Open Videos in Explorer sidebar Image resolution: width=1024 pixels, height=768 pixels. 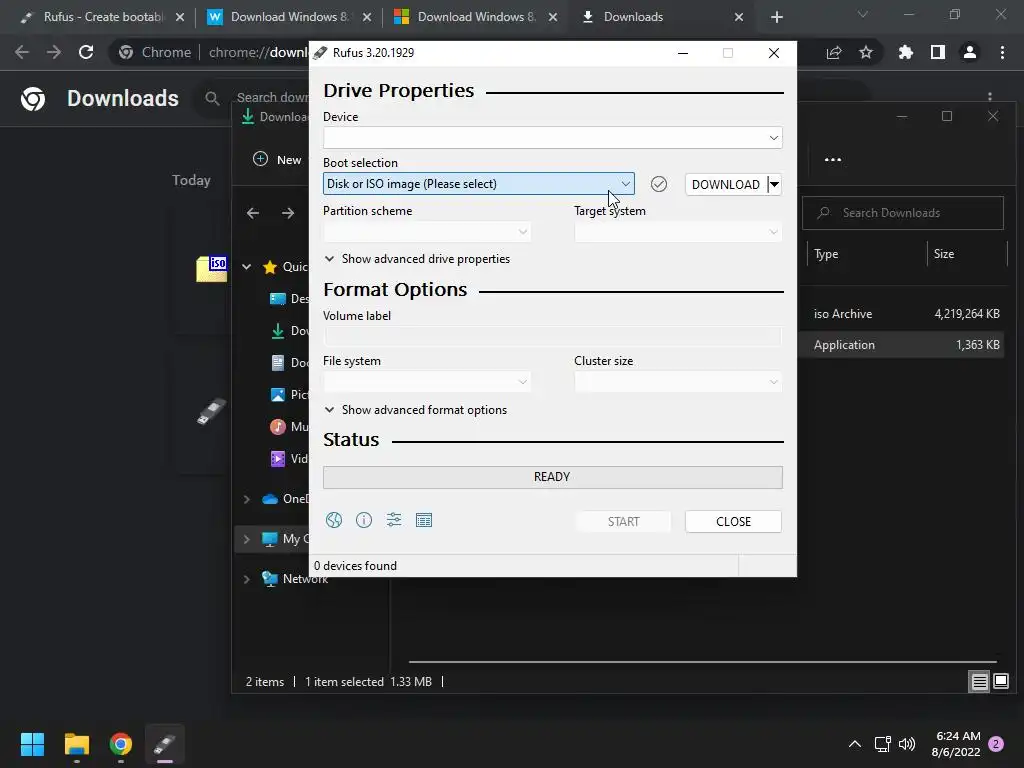(x=288, y=458)
